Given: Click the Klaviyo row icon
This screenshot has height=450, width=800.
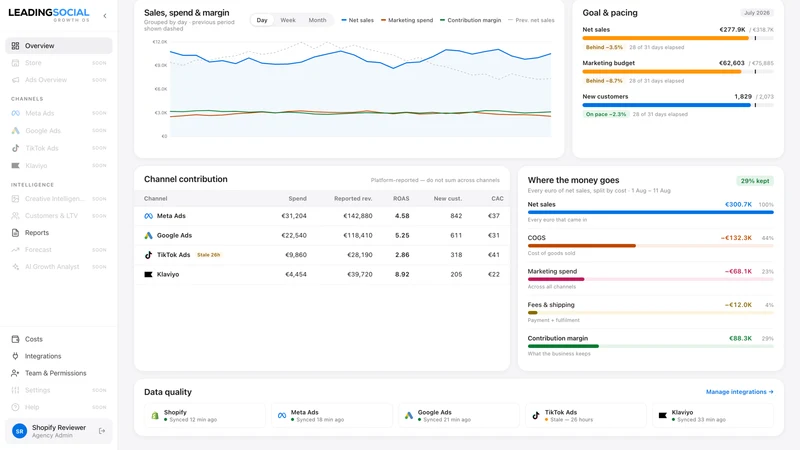Looking at the screenshot, I should pyautogui.click(x=148, y=274).
